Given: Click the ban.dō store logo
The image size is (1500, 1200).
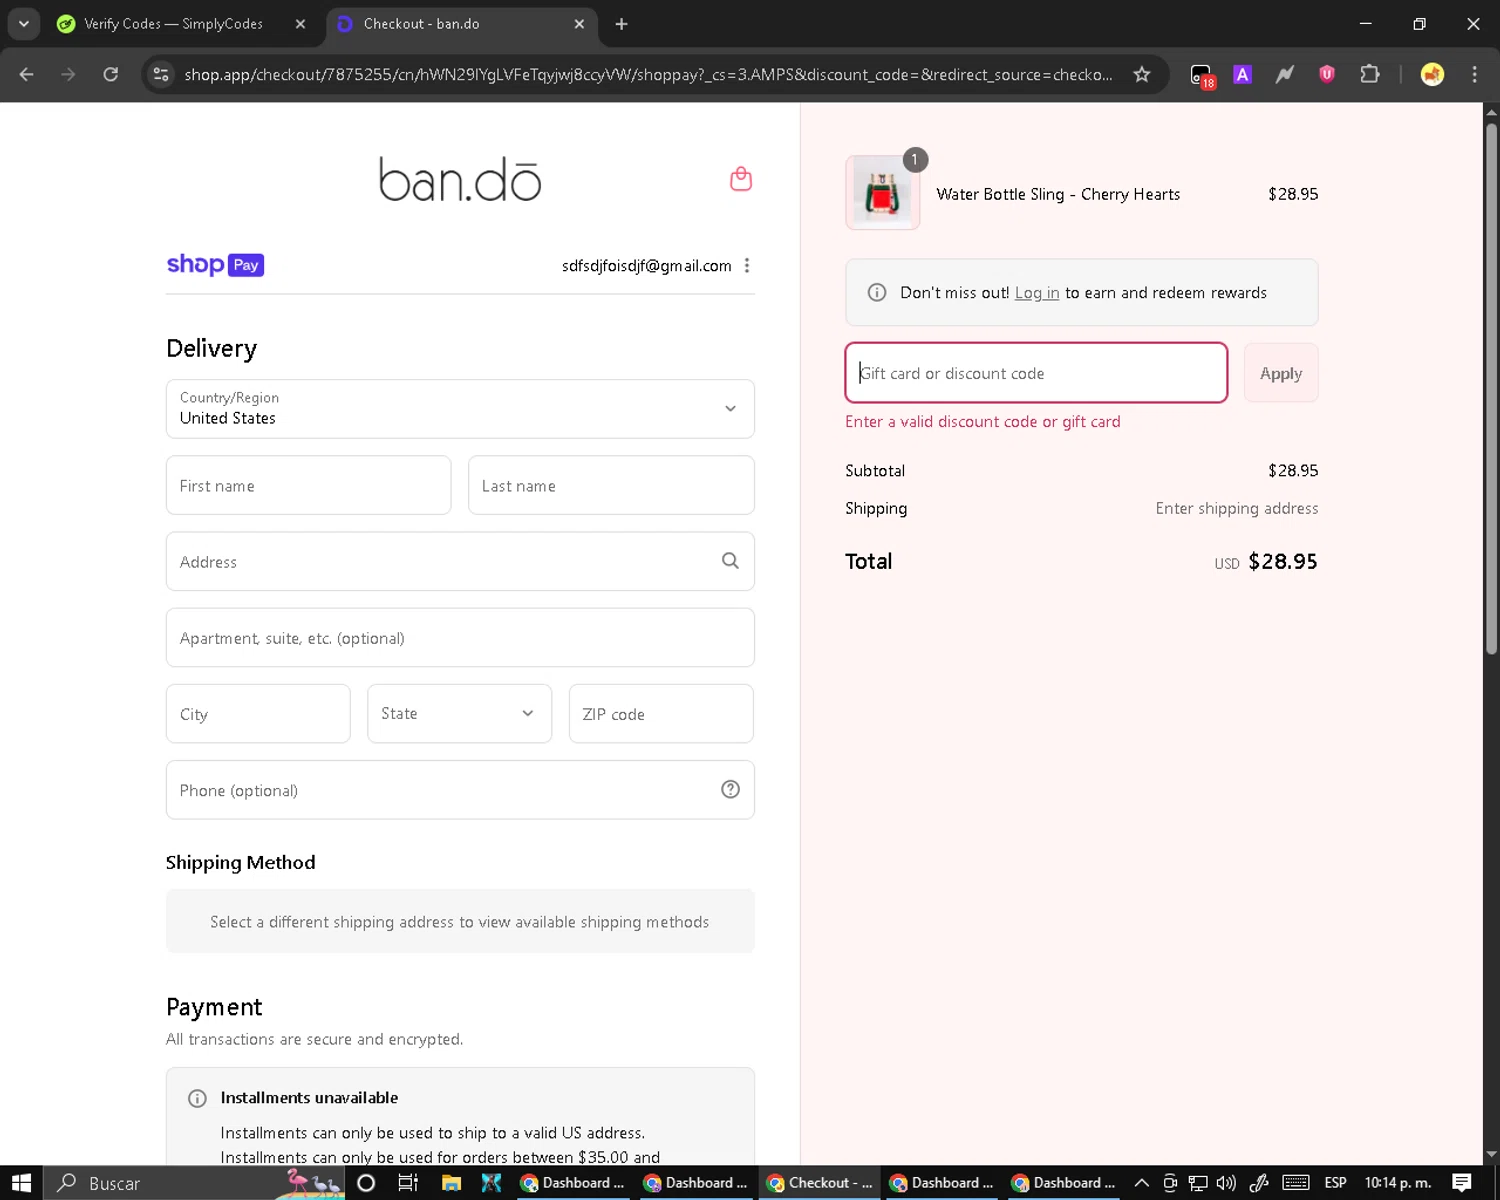Looking at the screenshot, I should click(x=460, y=180).
